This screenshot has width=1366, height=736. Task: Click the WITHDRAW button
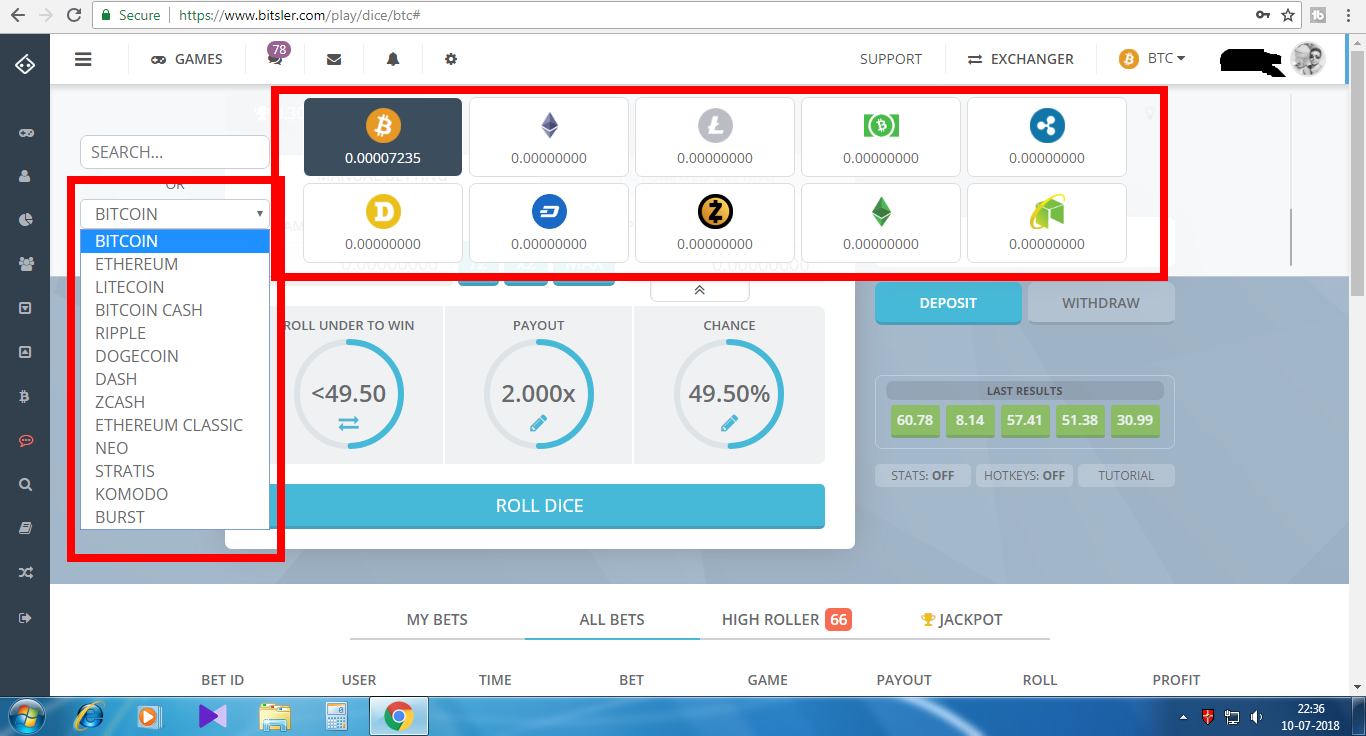tap(1101, 303)
